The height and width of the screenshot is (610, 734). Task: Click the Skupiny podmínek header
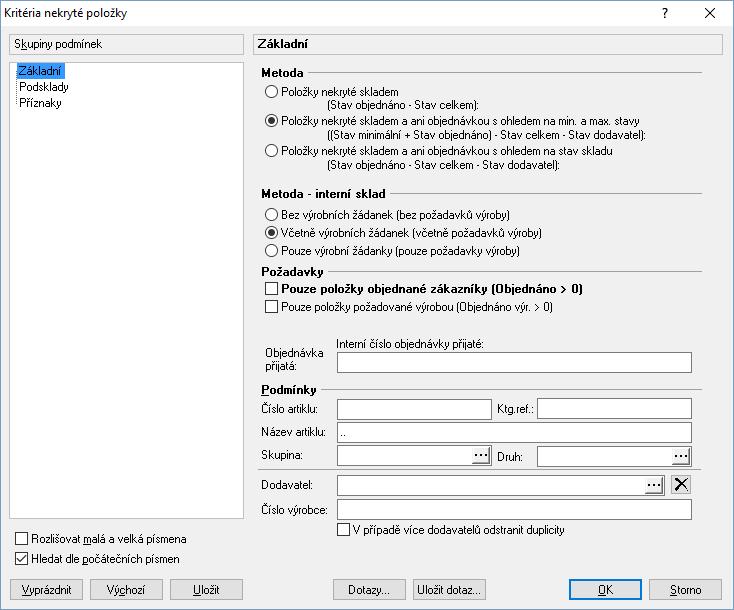pyautogui.click(x=126, y=44)
